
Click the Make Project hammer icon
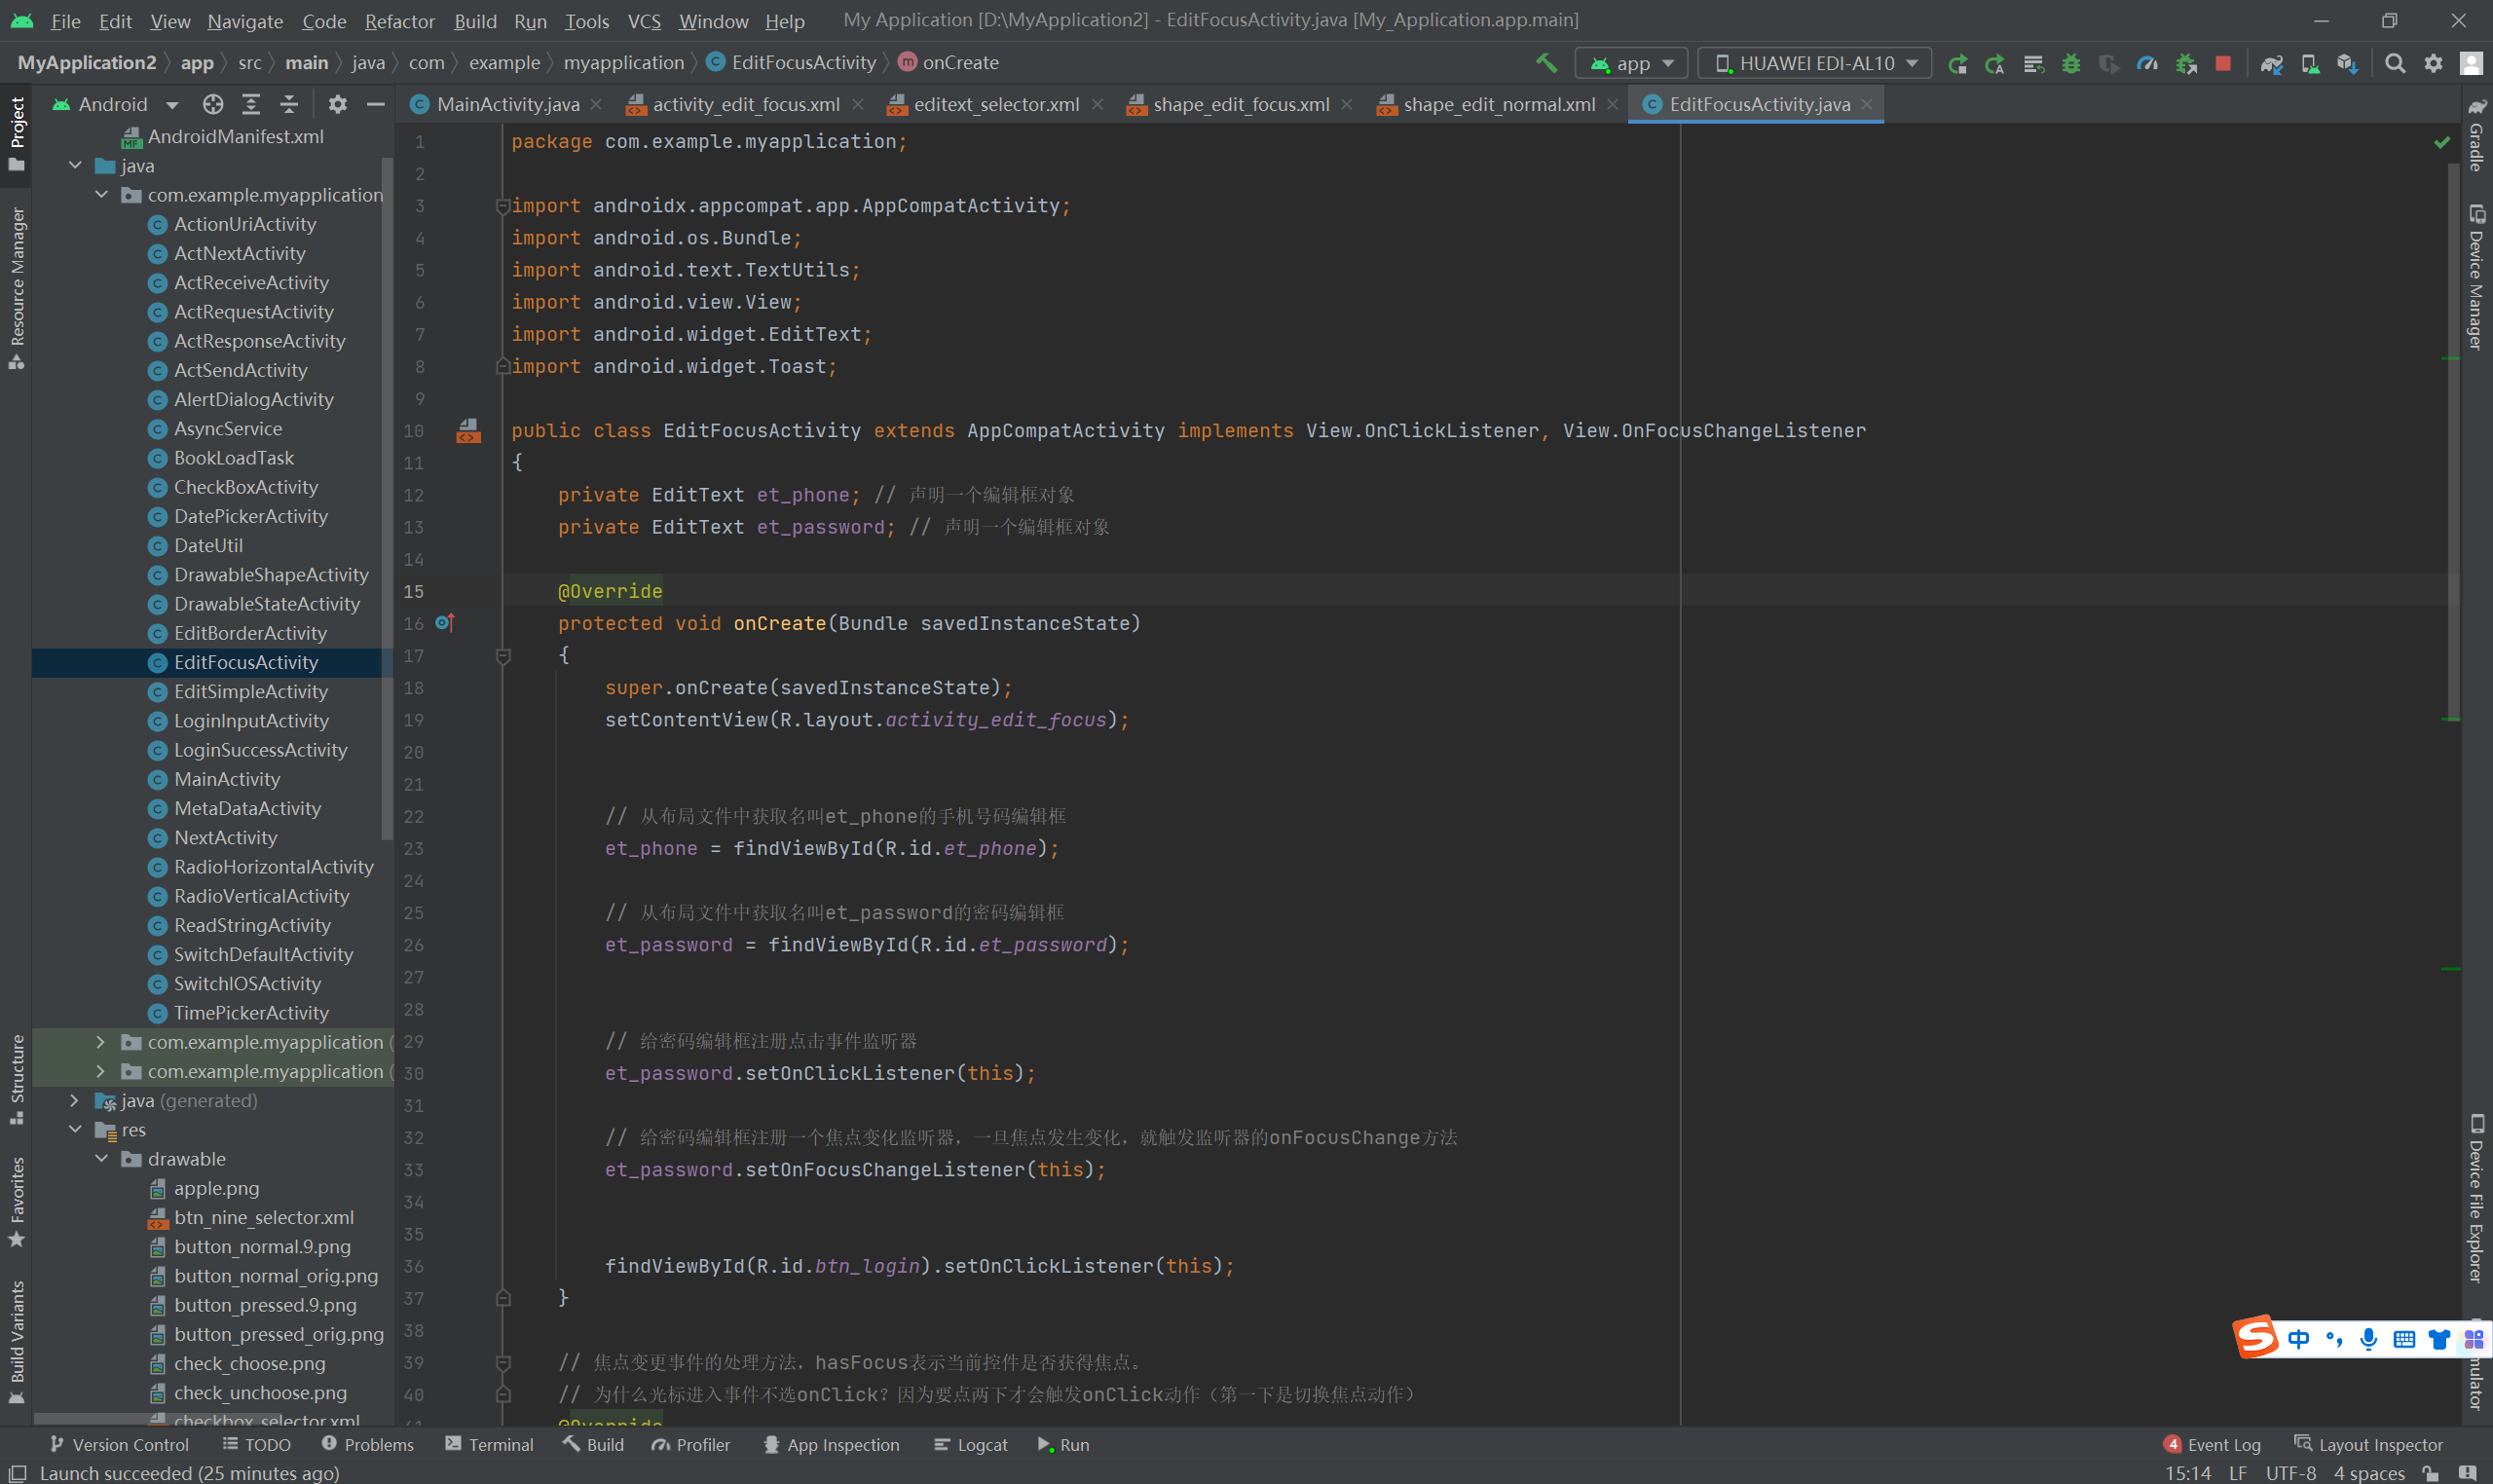[x=1546, y=63]
